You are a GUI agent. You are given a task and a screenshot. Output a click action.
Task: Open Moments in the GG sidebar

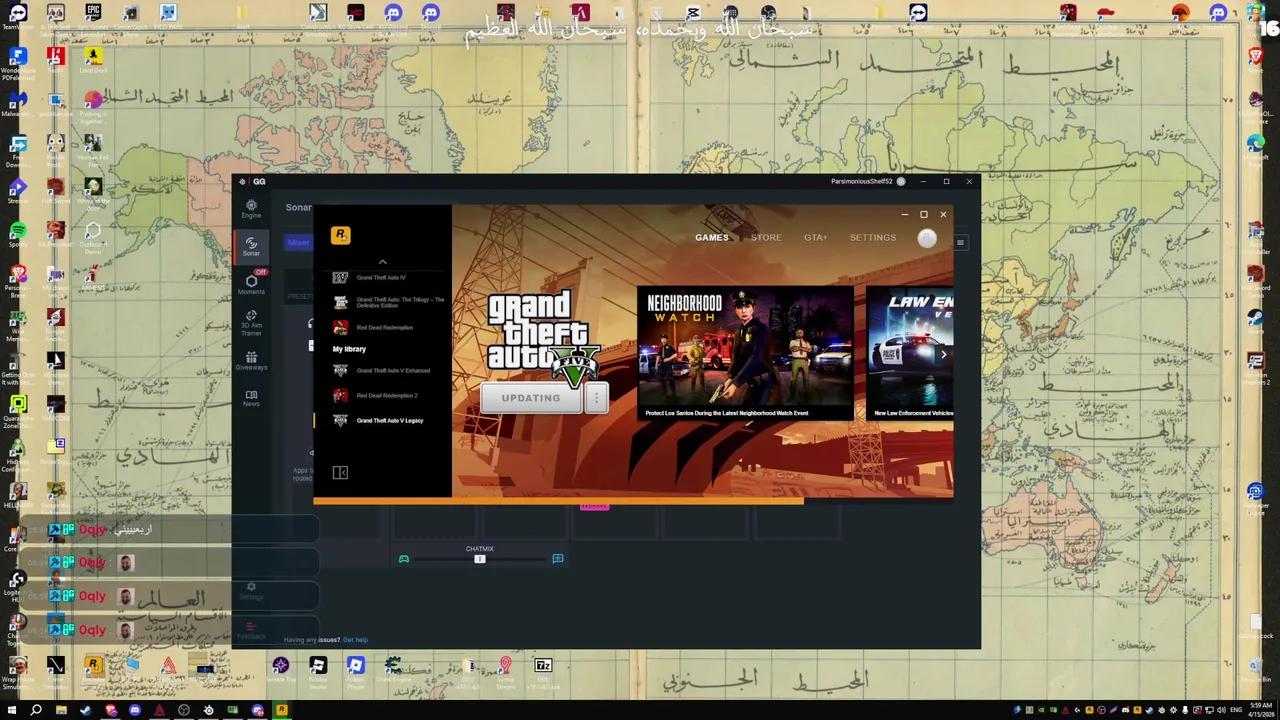pyautogui.click(x=251, y=284)
